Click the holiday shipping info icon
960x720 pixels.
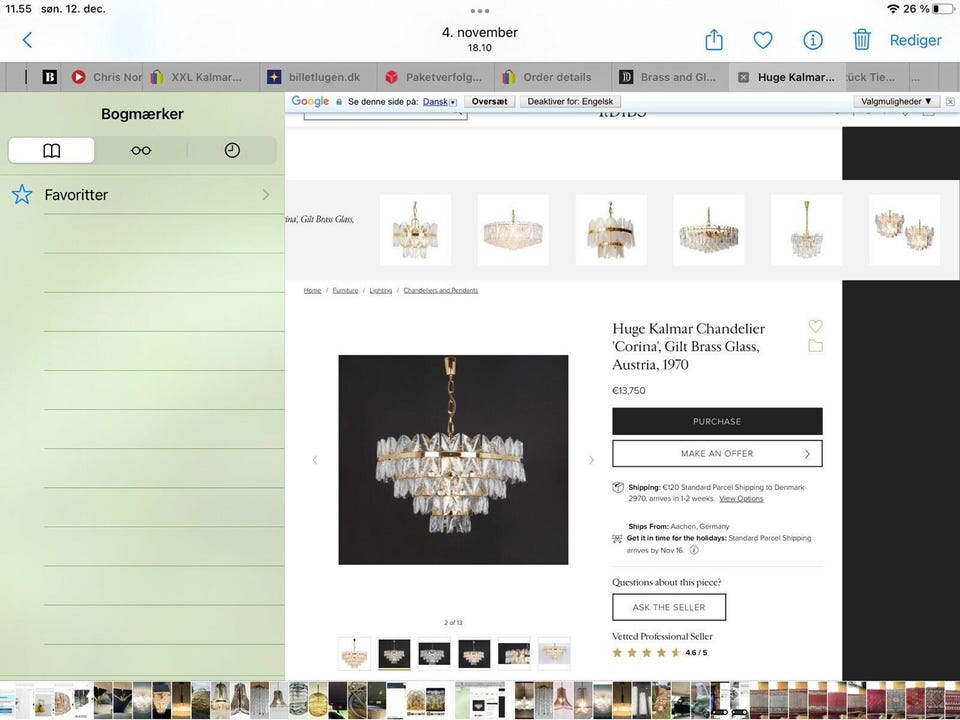coord(694,550)
